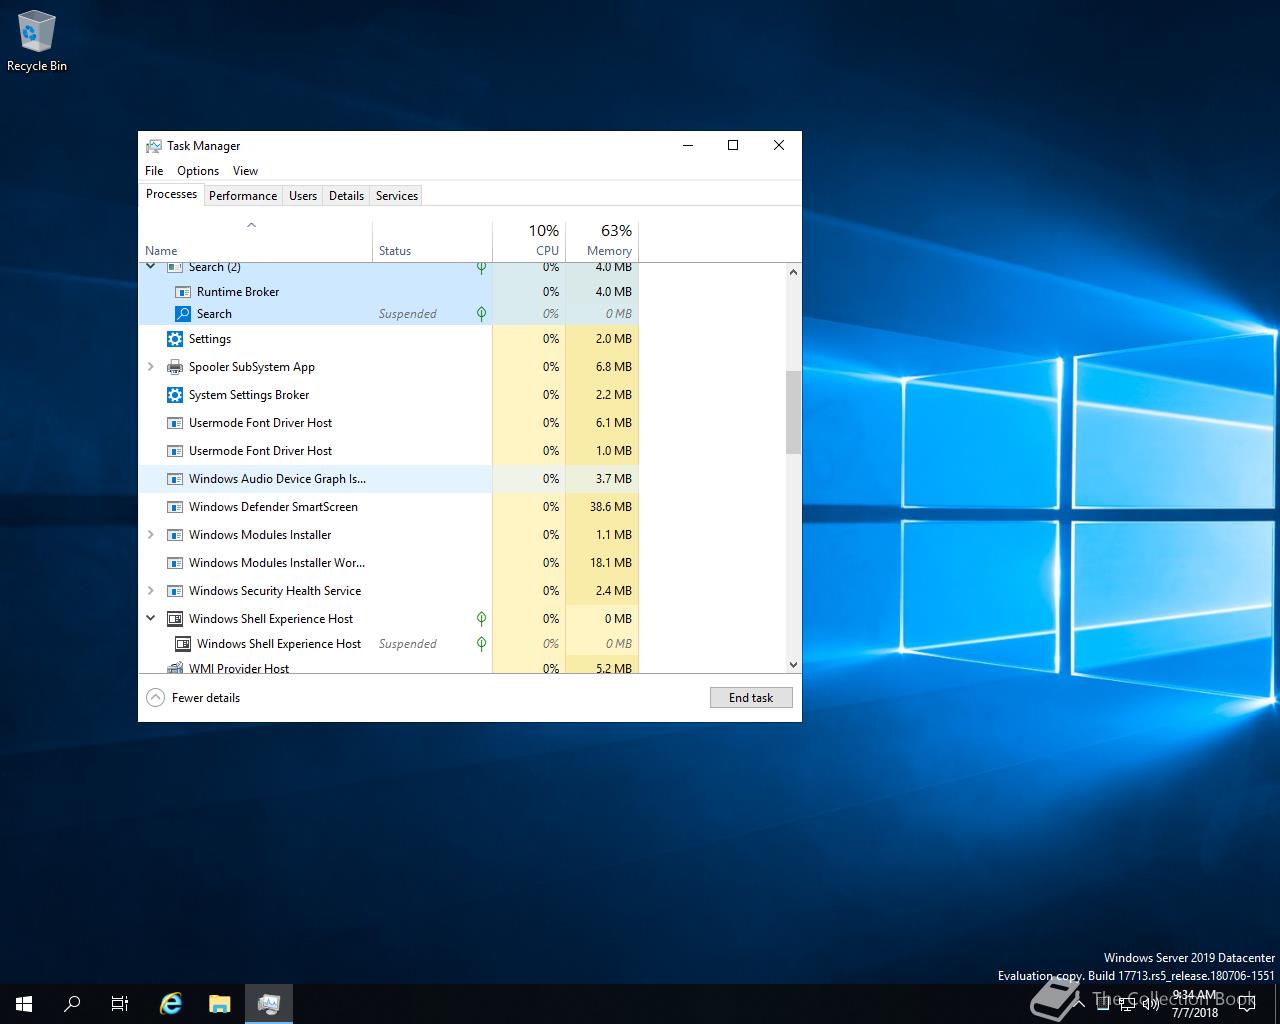This screenshot has width=1280, height=1024.
Task: Select the Windows Modules Installer row name
Action: [260, 535]
